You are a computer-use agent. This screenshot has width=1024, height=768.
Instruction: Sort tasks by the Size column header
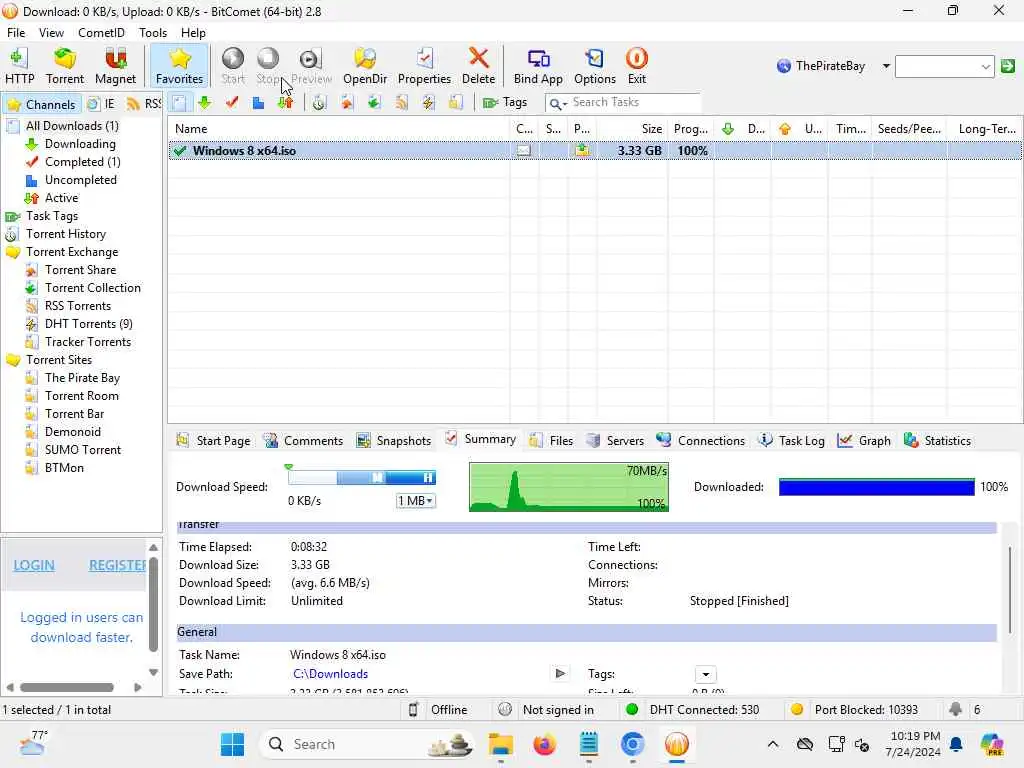pyautogui.click(x=632, y=129)
